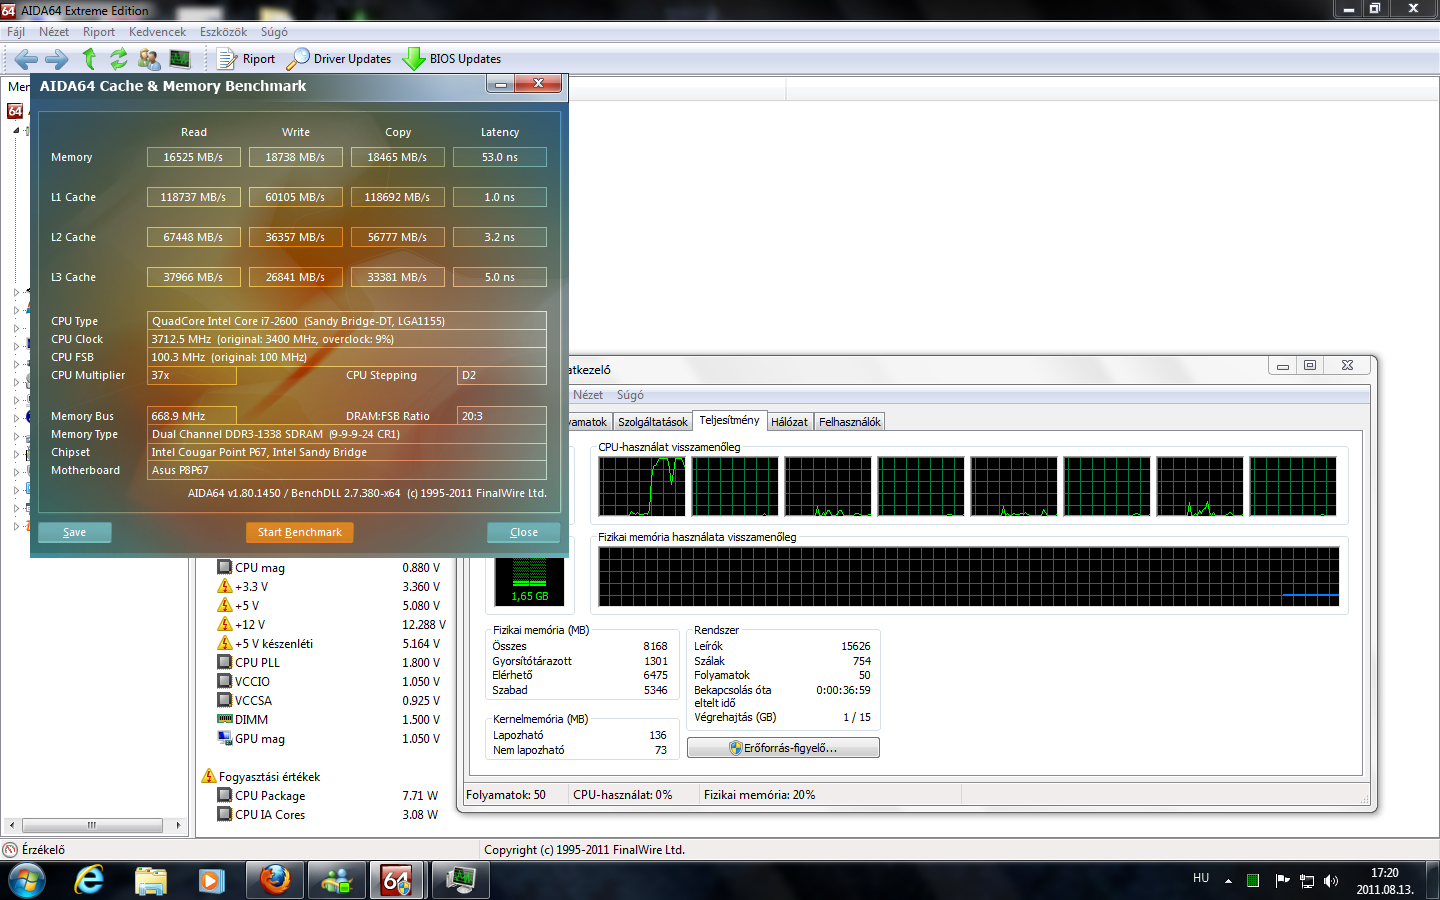
Task: Open the green monitor graph toolbar icon
Action: coord(180,59)
